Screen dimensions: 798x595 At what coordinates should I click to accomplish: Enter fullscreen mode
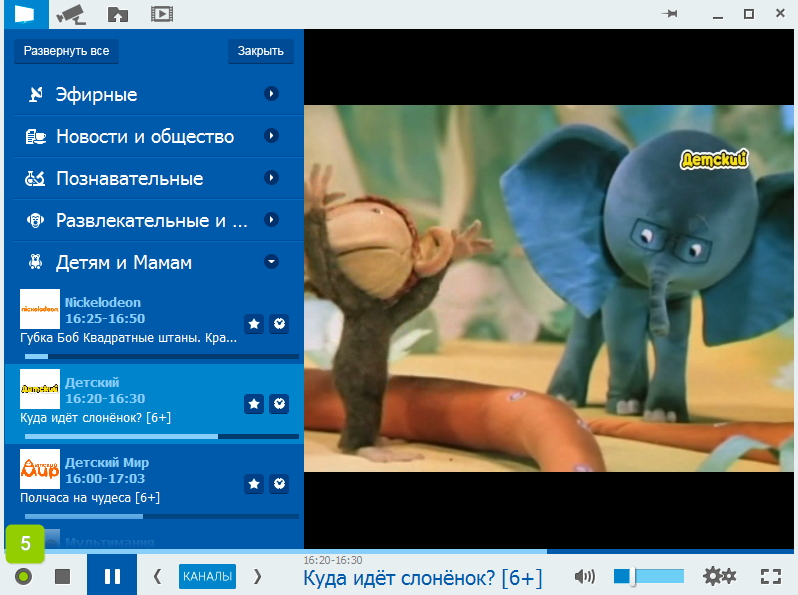coord(771,577)
